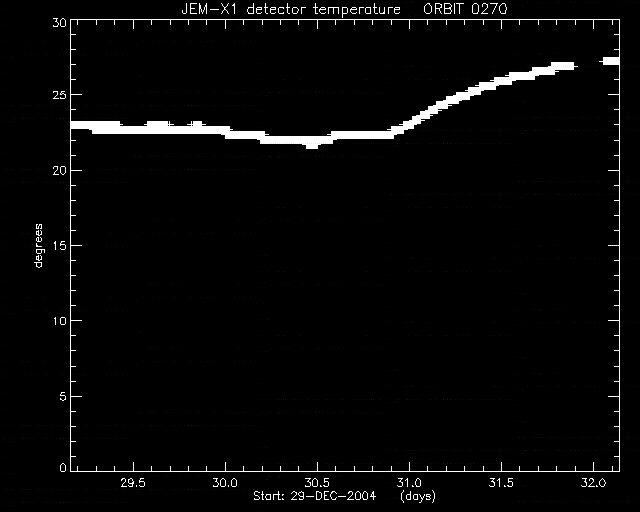Image resolution: width=640 pixels, height=512 pixels.
Task: Click the x-axis label 31.0
Action: coord(409,483)
